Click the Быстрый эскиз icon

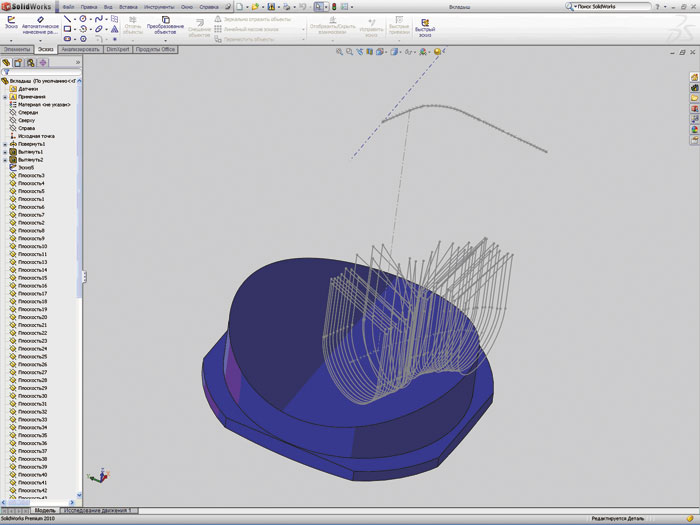pyautogui.click(x=425, y=24)
